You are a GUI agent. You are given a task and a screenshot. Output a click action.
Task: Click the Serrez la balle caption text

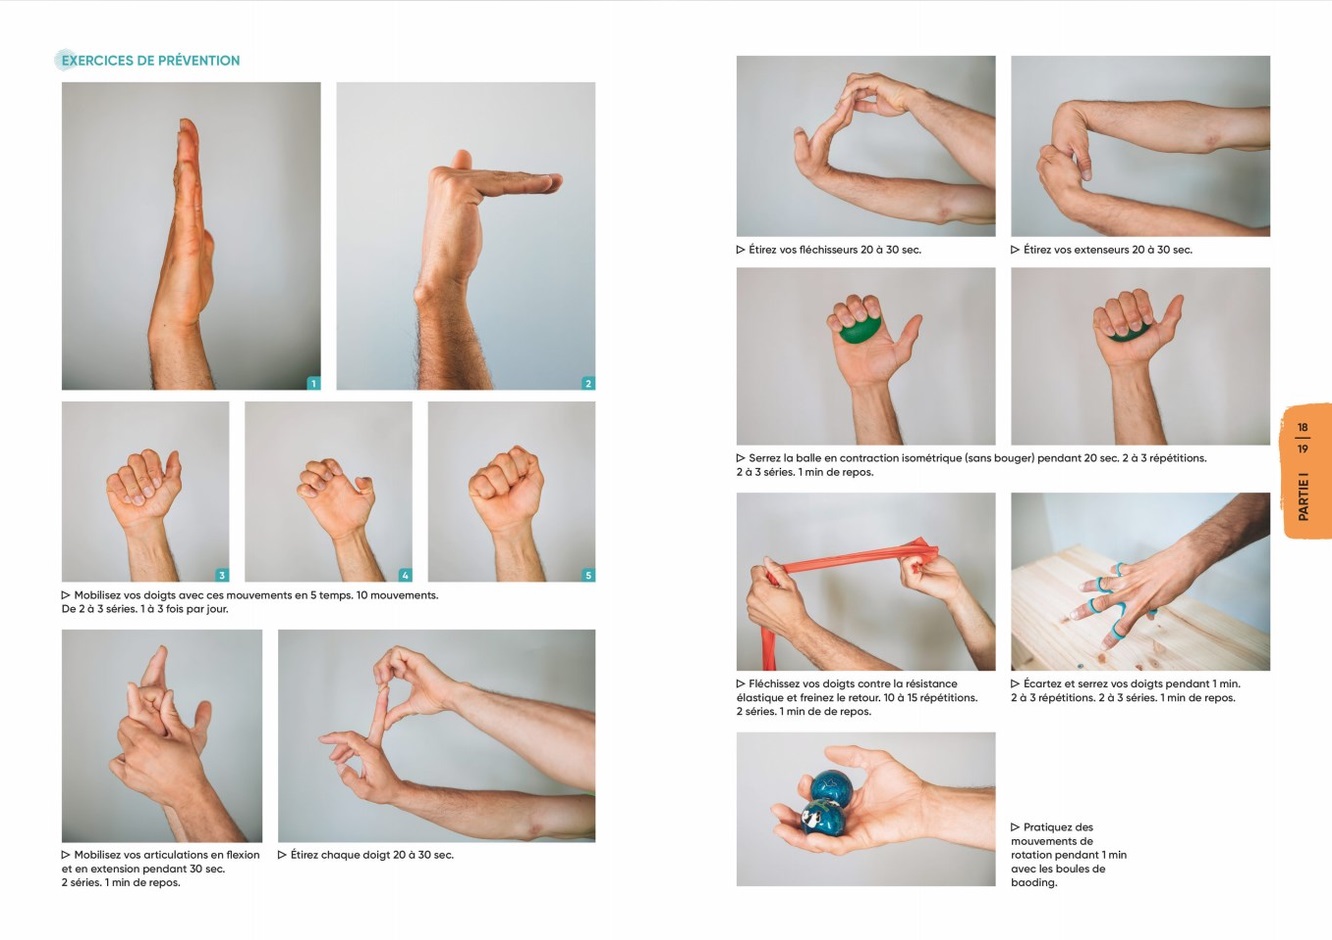972,465
